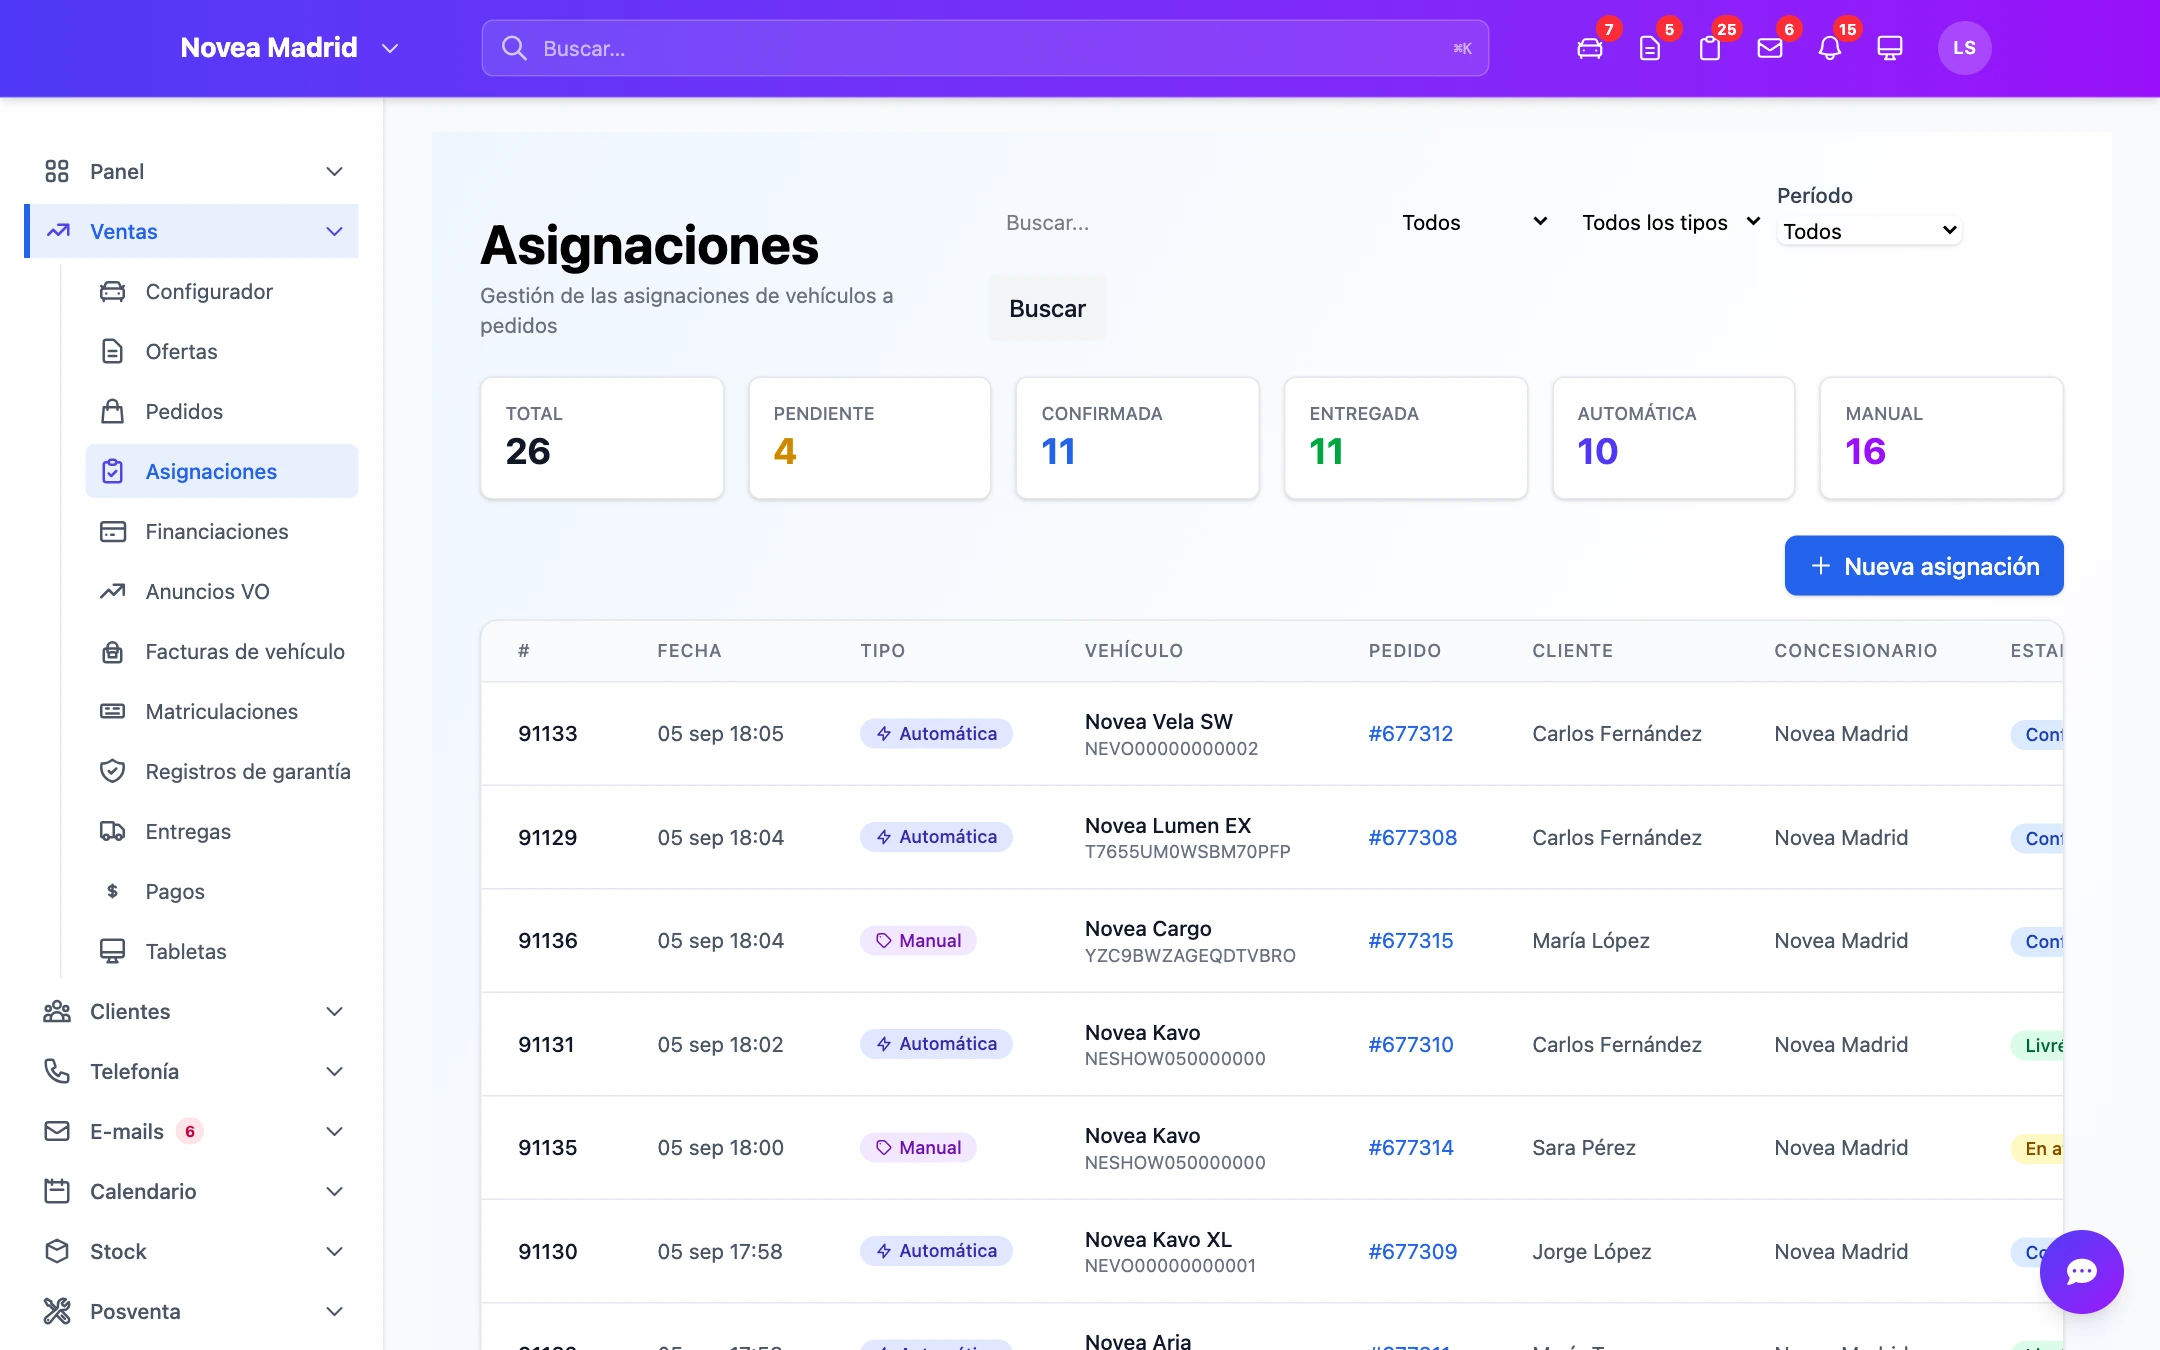Open the documents icon with badge 5

1650,48
